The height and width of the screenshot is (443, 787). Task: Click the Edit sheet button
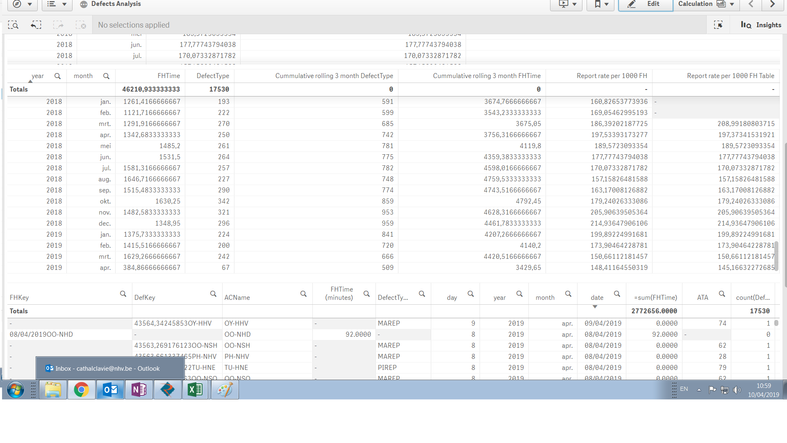click(x=645, y=4)
